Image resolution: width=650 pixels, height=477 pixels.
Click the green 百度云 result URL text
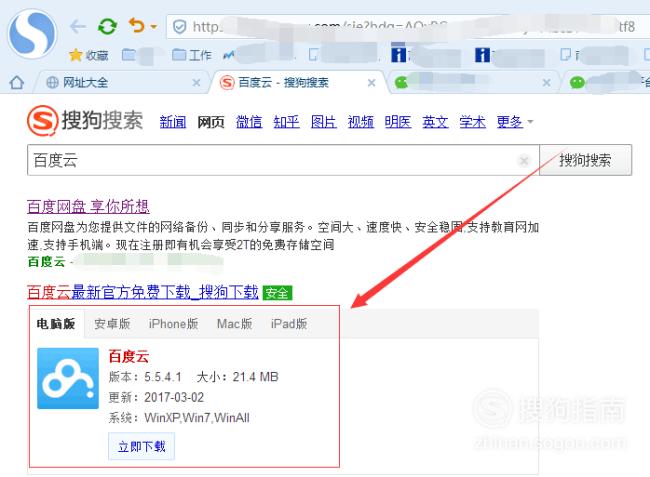tap(46, 262)
